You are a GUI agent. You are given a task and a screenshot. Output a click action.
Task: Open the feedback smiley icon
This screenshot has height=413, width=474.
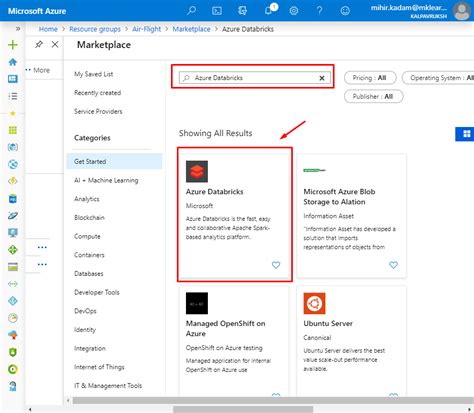(x=345, y=11)
